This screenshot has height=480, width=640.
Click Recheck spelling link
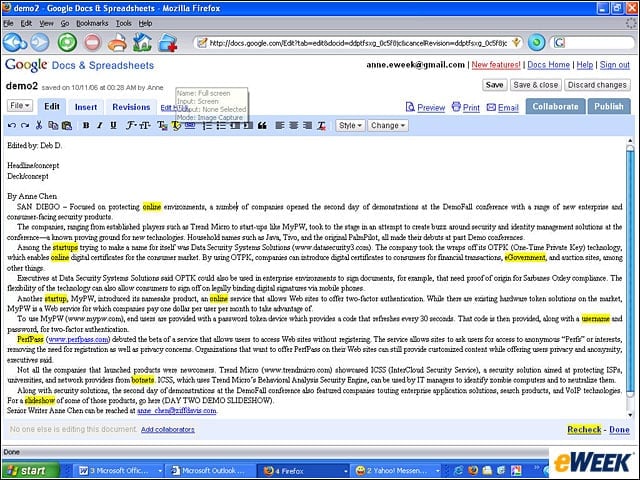pos(584,429)
